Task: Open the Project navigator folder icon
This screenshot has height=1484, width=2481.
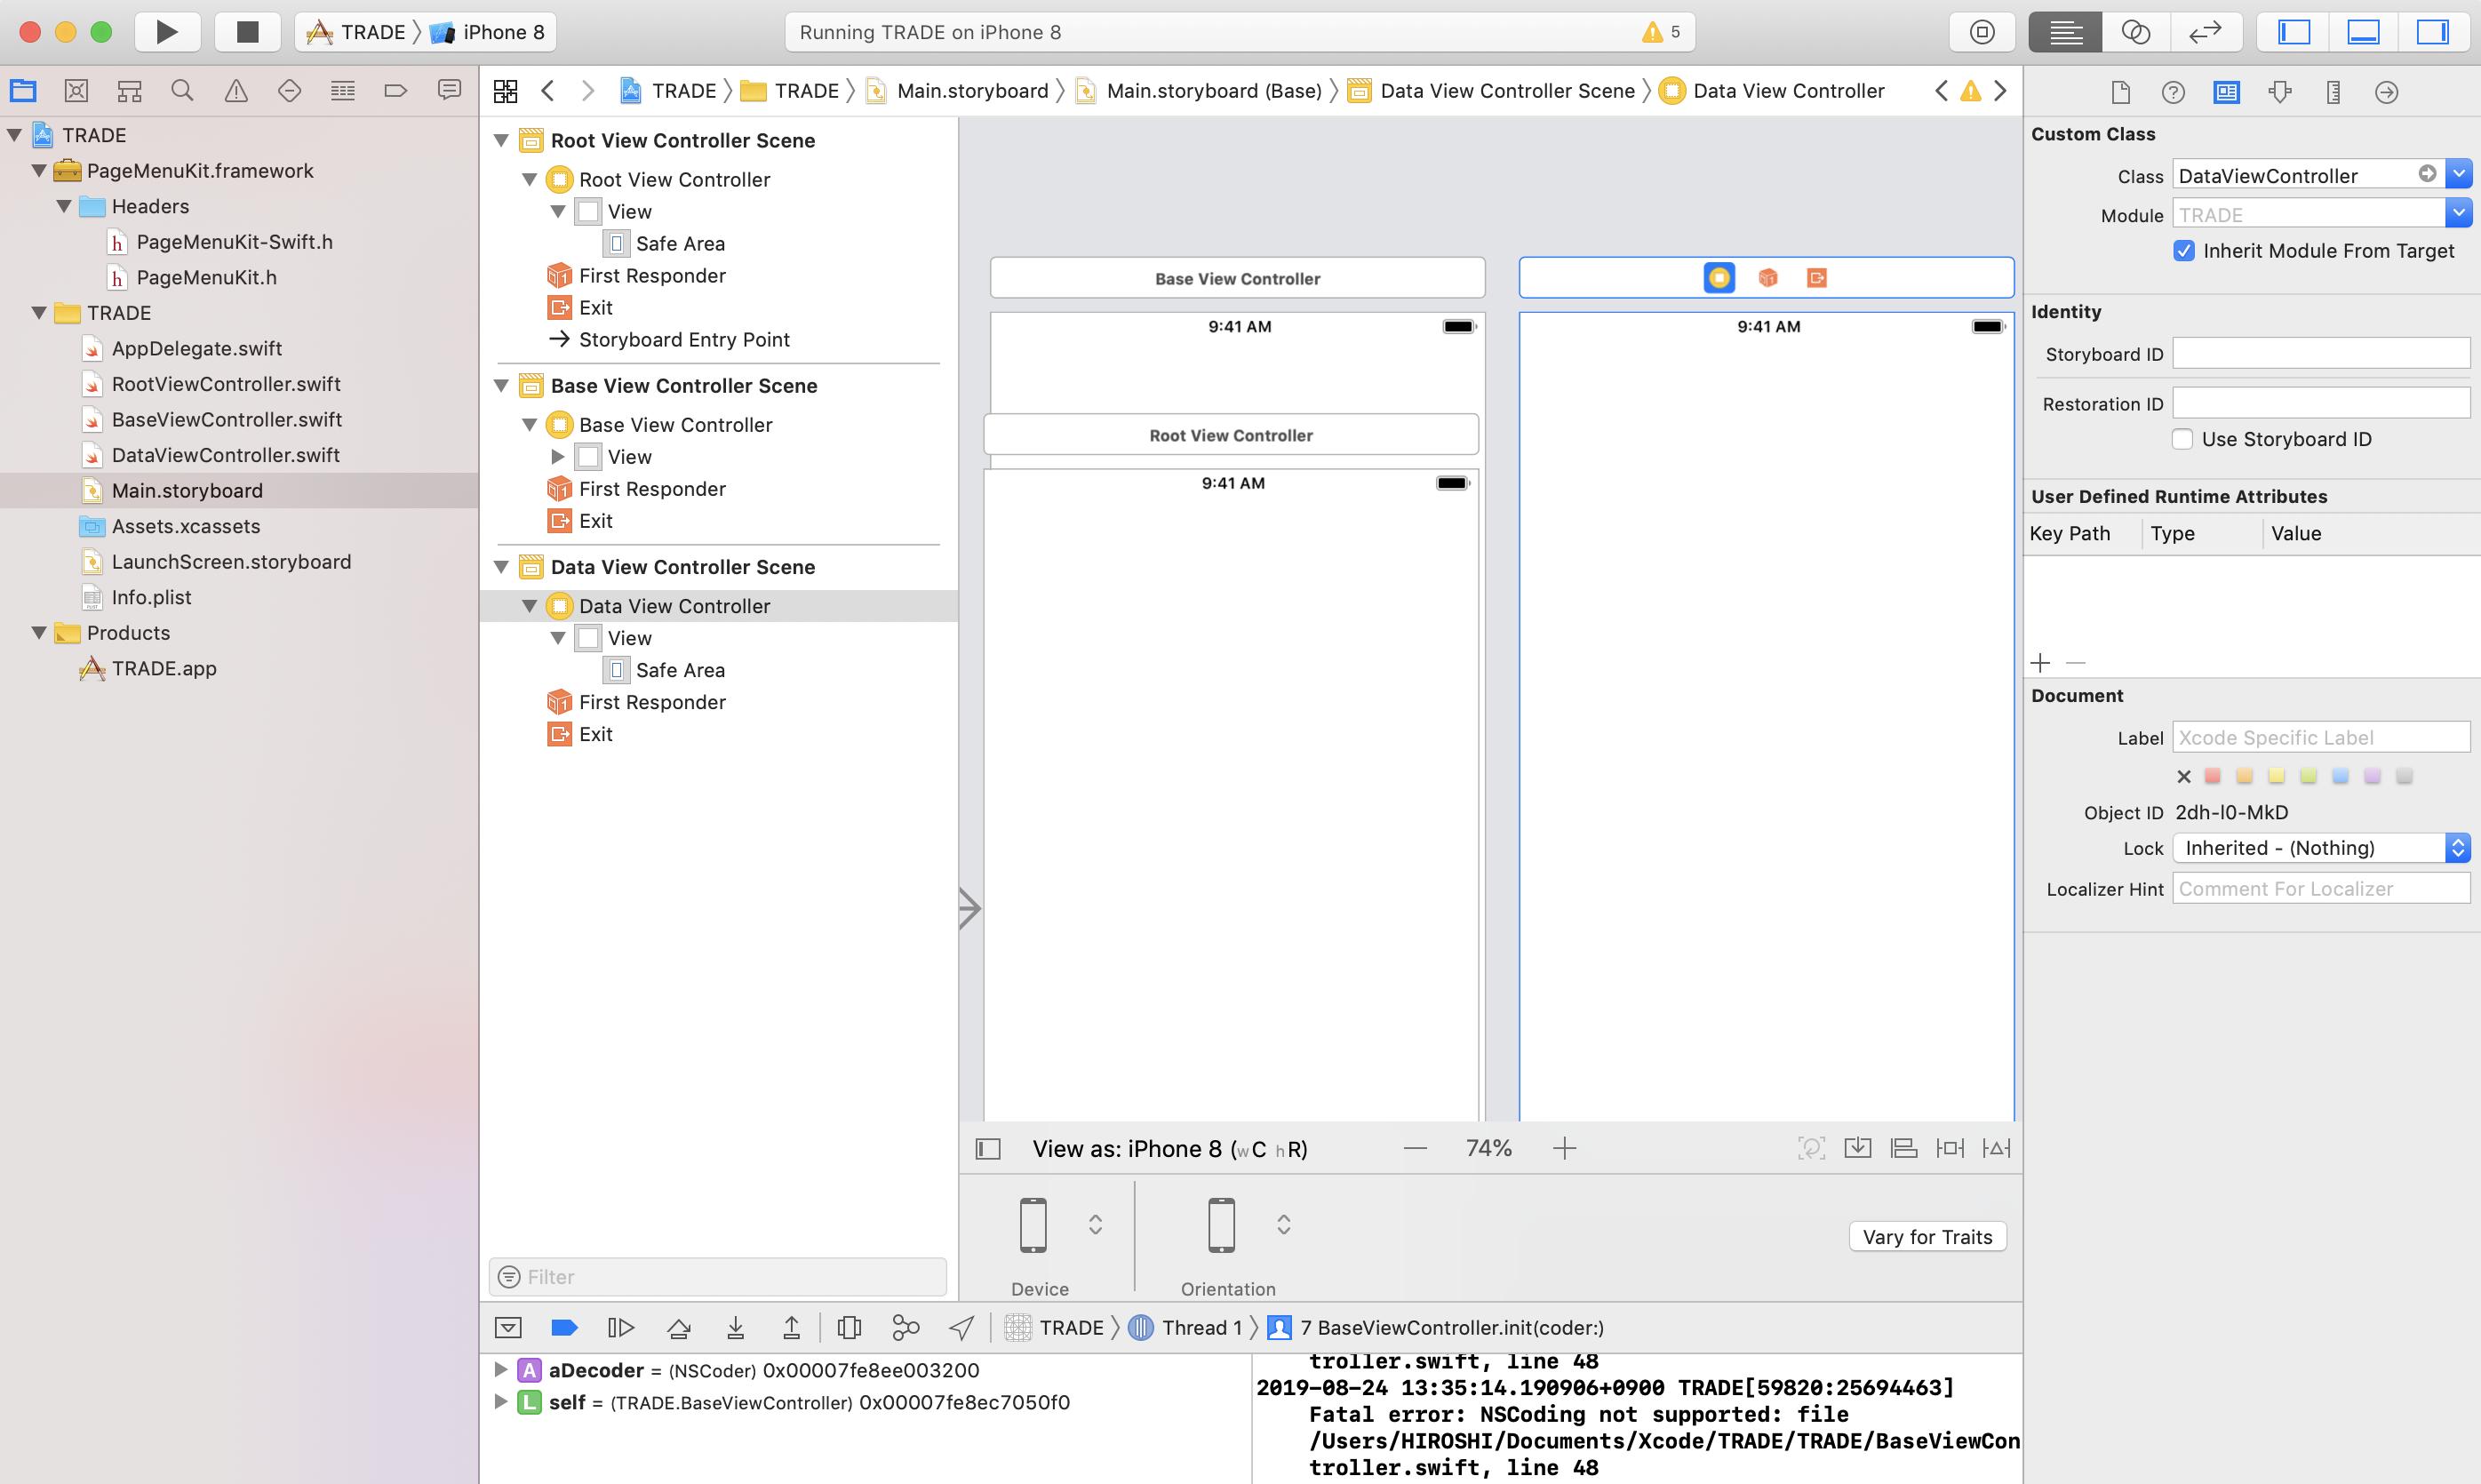Action: coord(23,91)
